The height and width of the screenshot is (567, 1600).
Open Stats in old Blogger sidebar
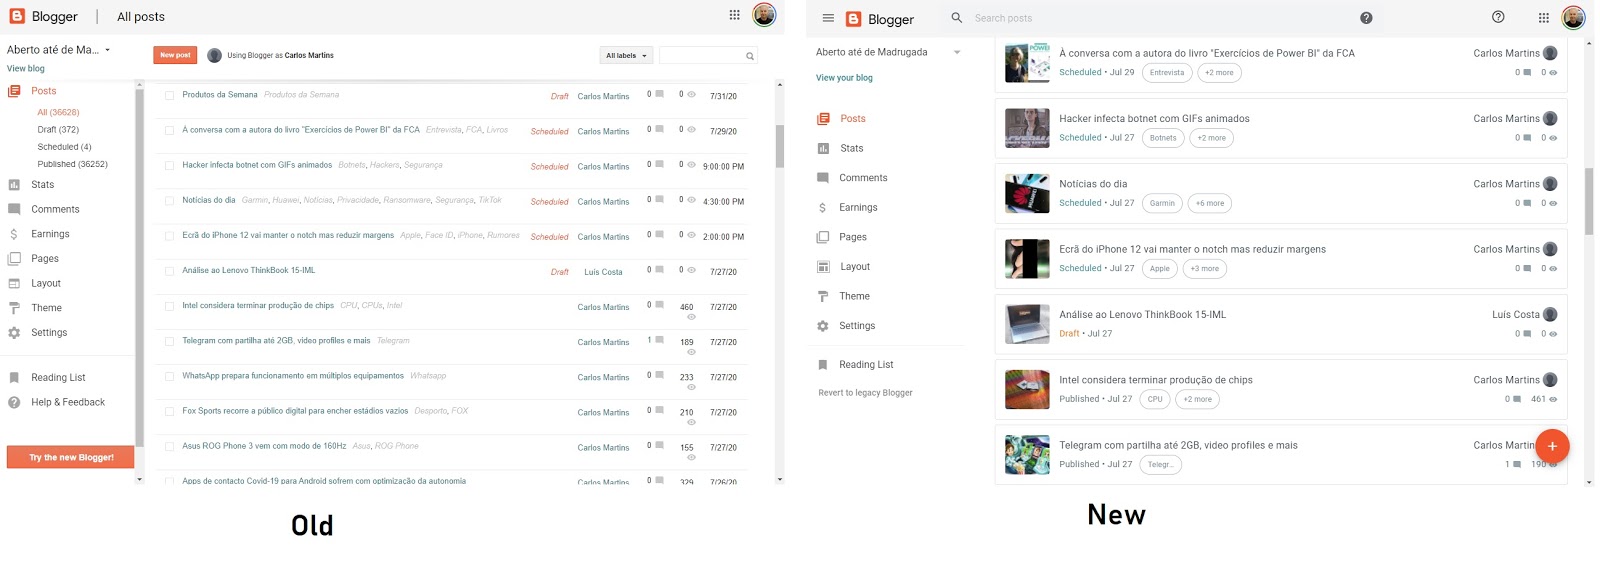(x=42, y=185)
